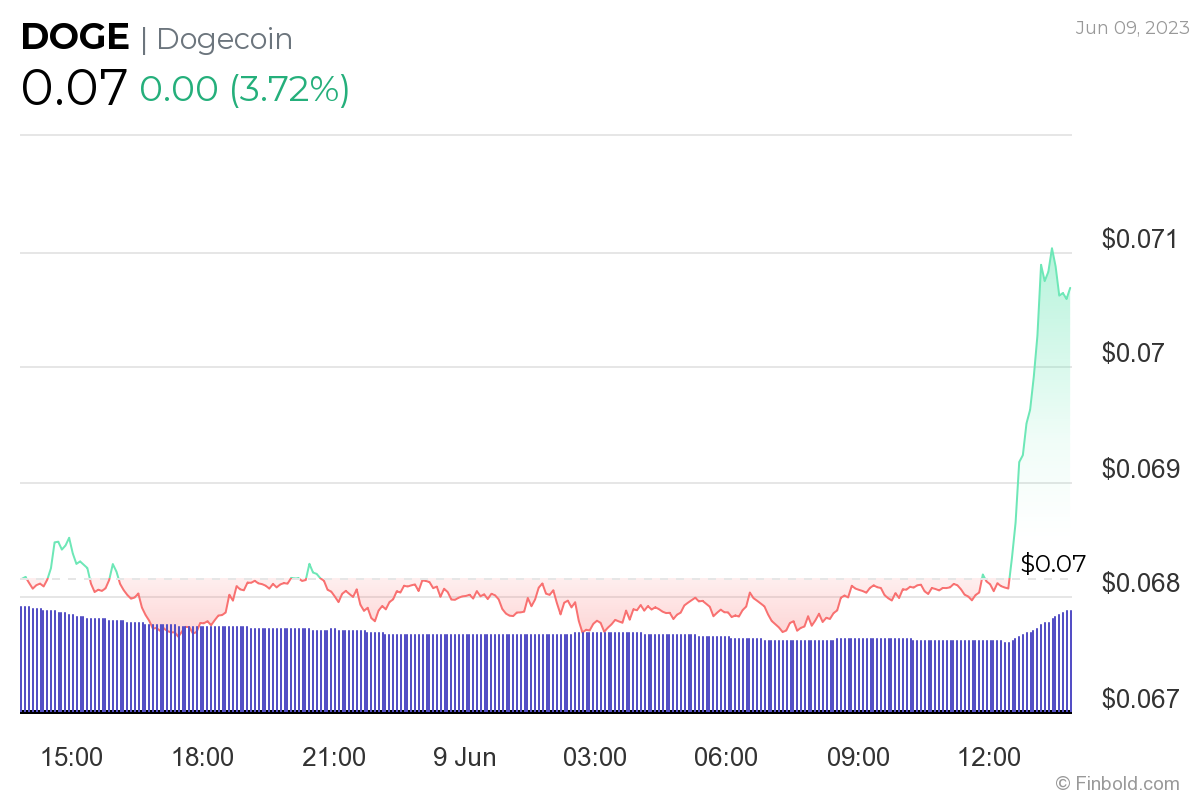The height and width of the screenshot is (800, 1200).
Task: Click the $0.07 reference line label
Action: pyautogui.click(x=1053, y=564)
